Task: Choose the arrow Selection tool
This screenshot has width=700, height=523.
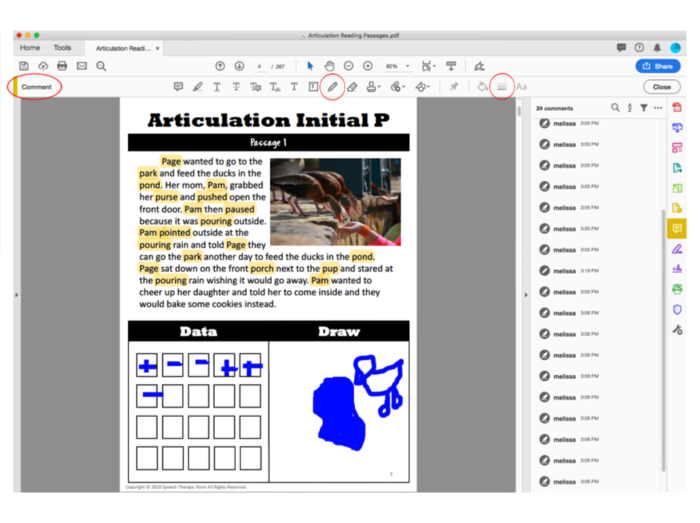Action: 310,66
